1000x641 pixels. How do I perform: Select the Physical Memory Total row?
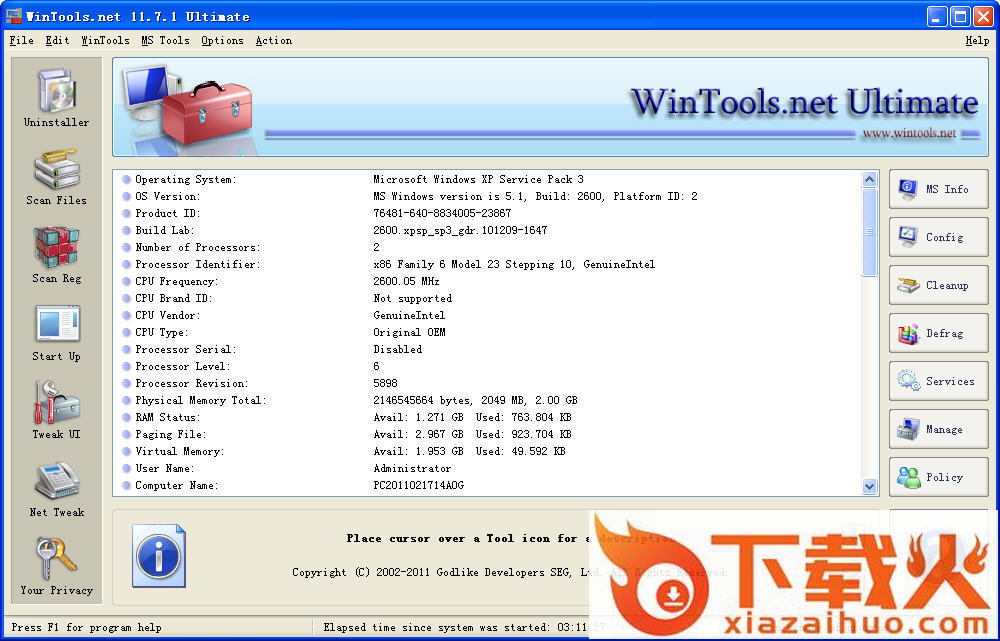[x=487, y=401]
